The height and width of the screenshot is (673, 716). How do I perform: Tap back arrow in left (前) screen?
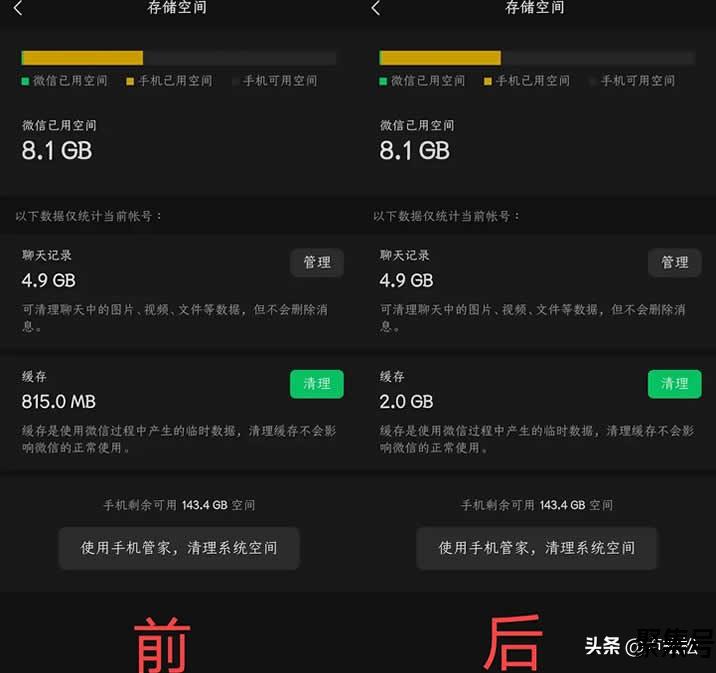coord(18,8)
